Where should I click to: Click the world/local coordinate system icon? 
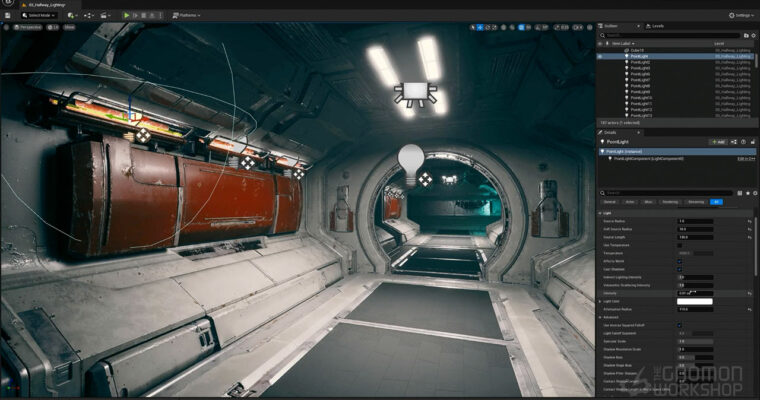coord(504,28)
